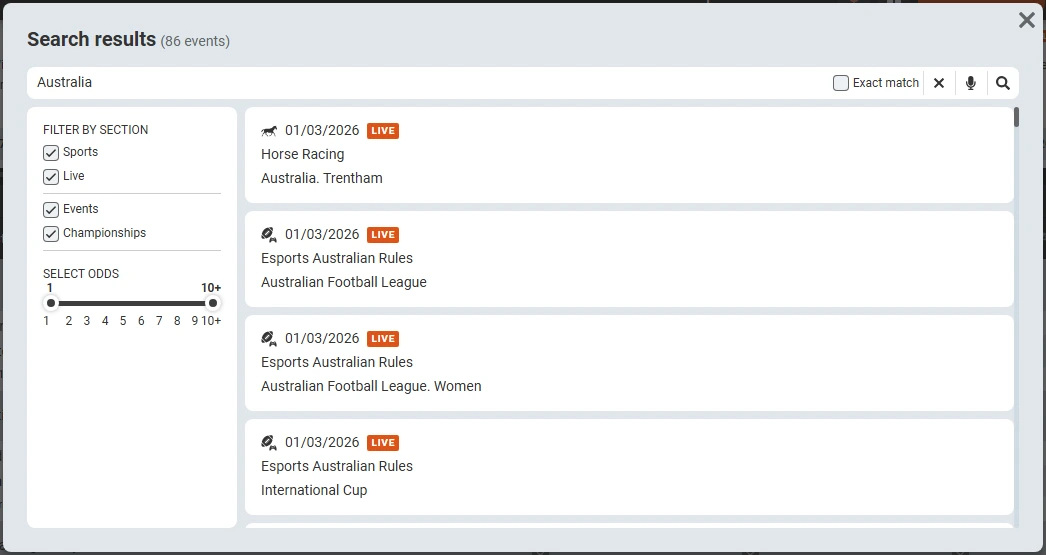Screen dimensions: 1046x555
Task: Uncheck the Sports section filter
Action: click(x=51, y=153)
